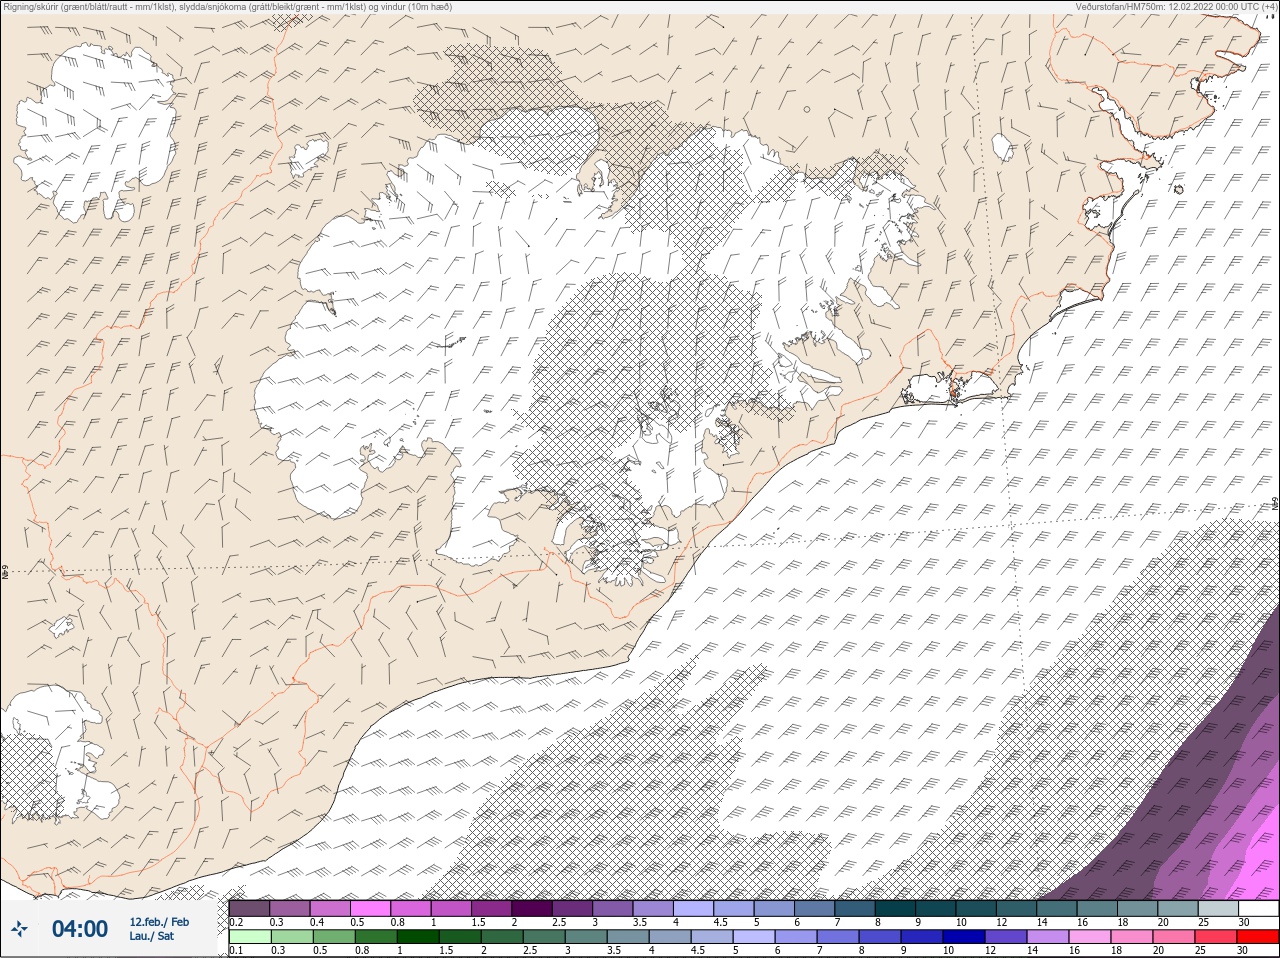Select the mauve 0.2 swatch in the purple legend

(250, 908)
